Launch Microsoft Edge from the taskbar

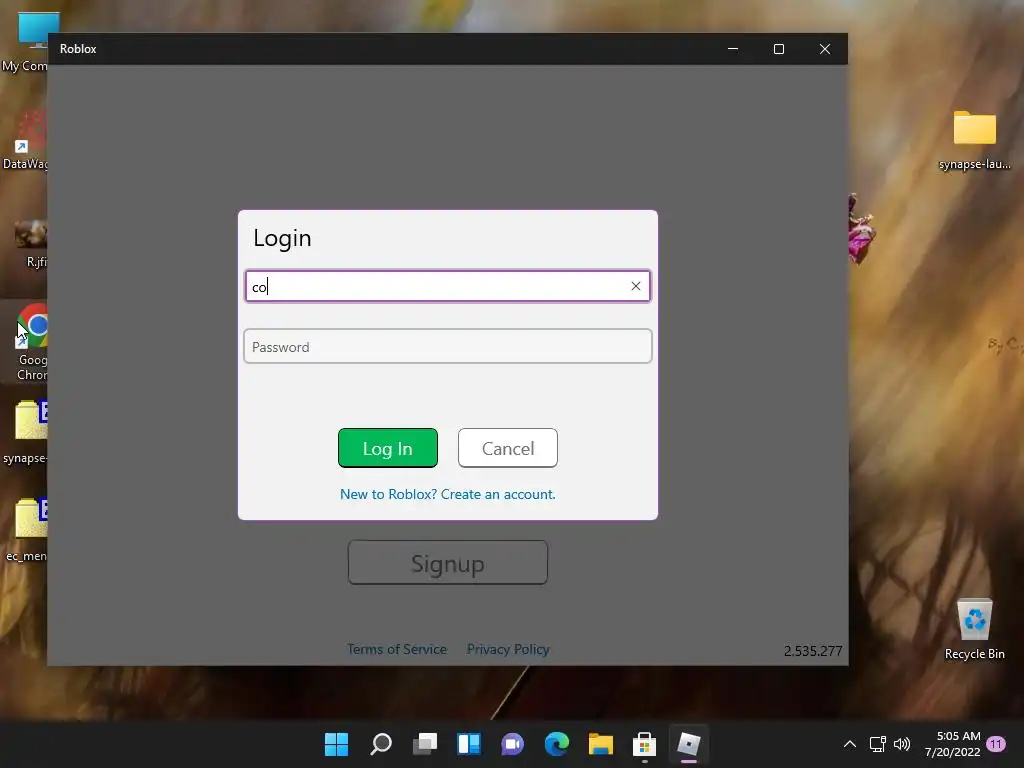click(x=556, y=744)
